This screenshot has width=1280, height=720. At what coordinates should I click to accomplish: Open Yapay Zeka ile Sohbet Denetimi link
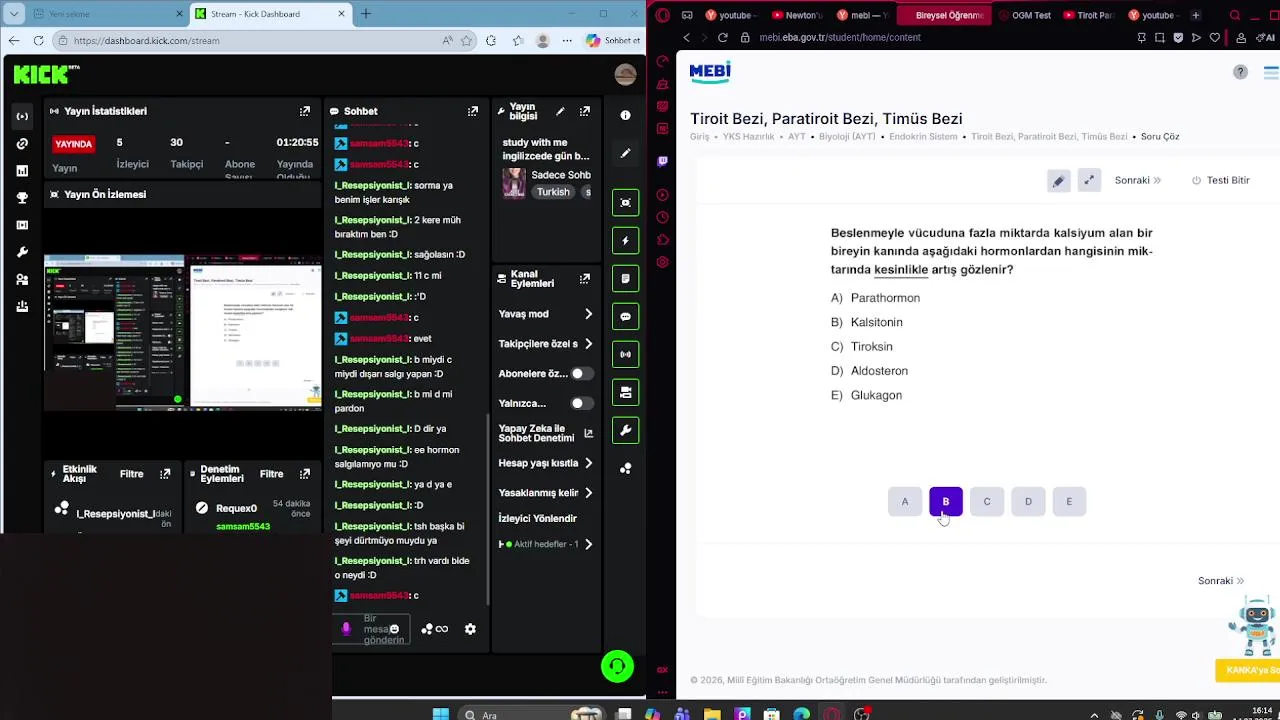pos(546,433)
